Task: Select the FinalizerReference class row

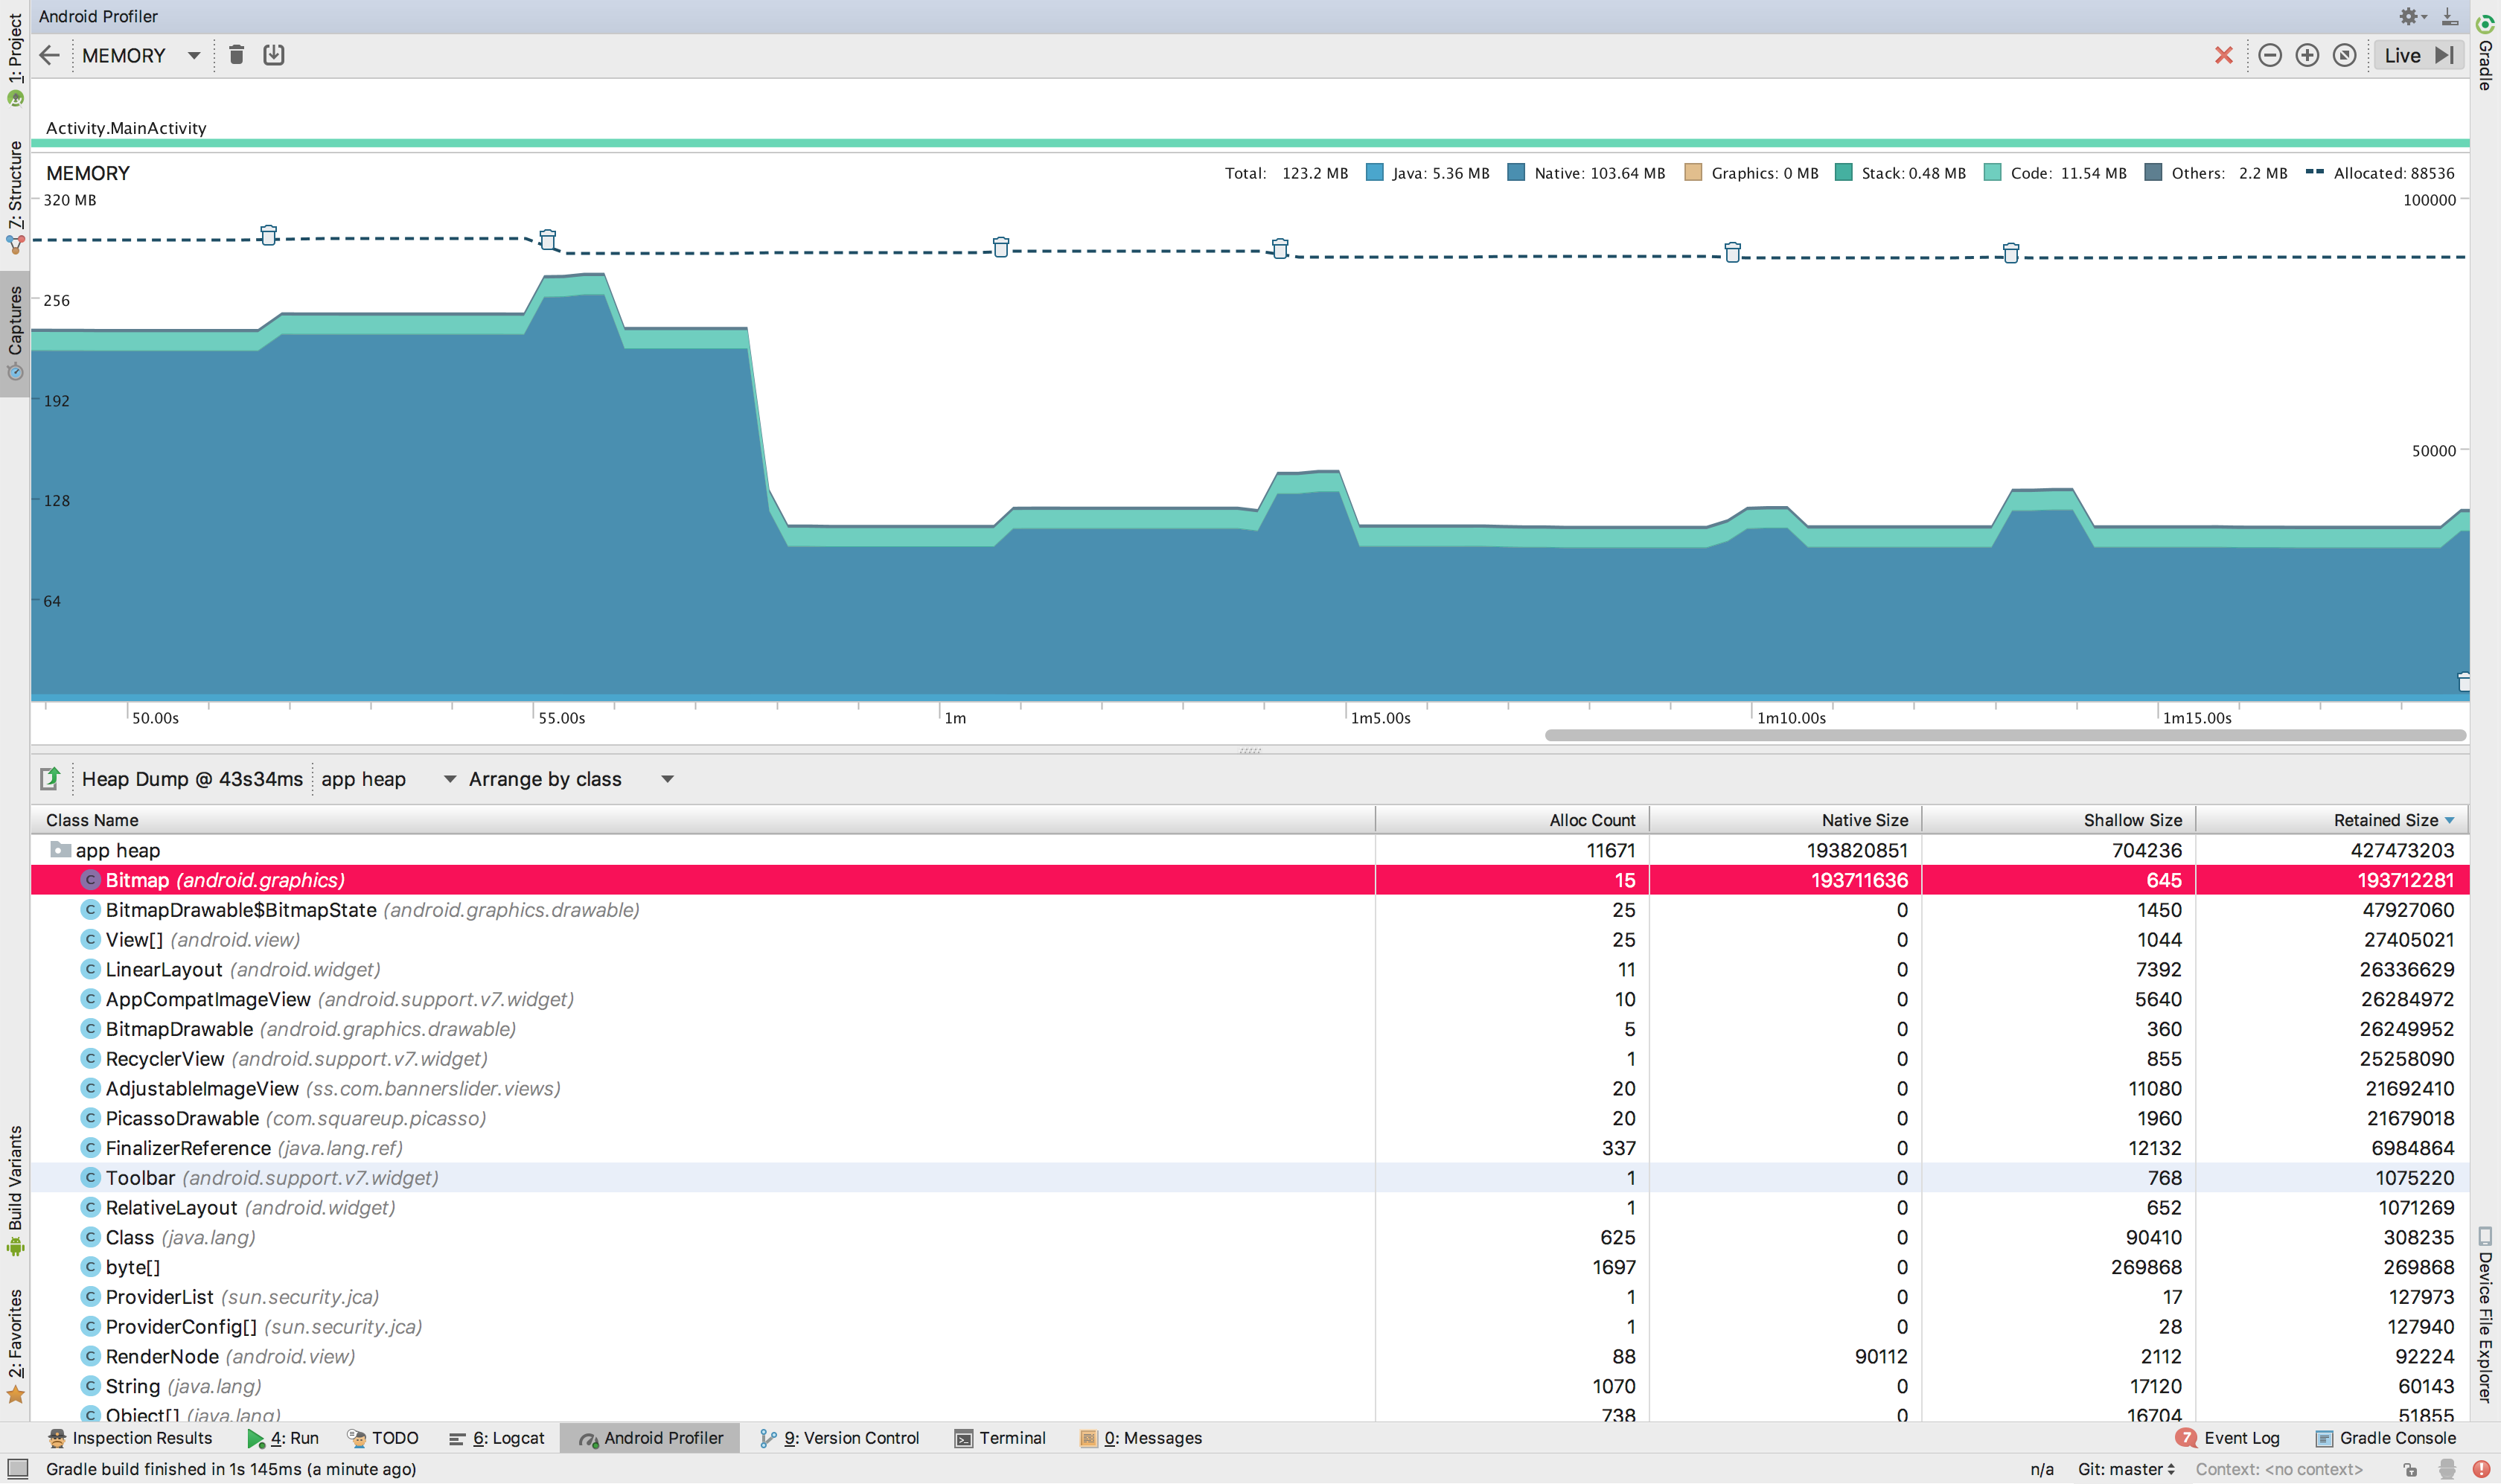Action: [1250, 1148]
